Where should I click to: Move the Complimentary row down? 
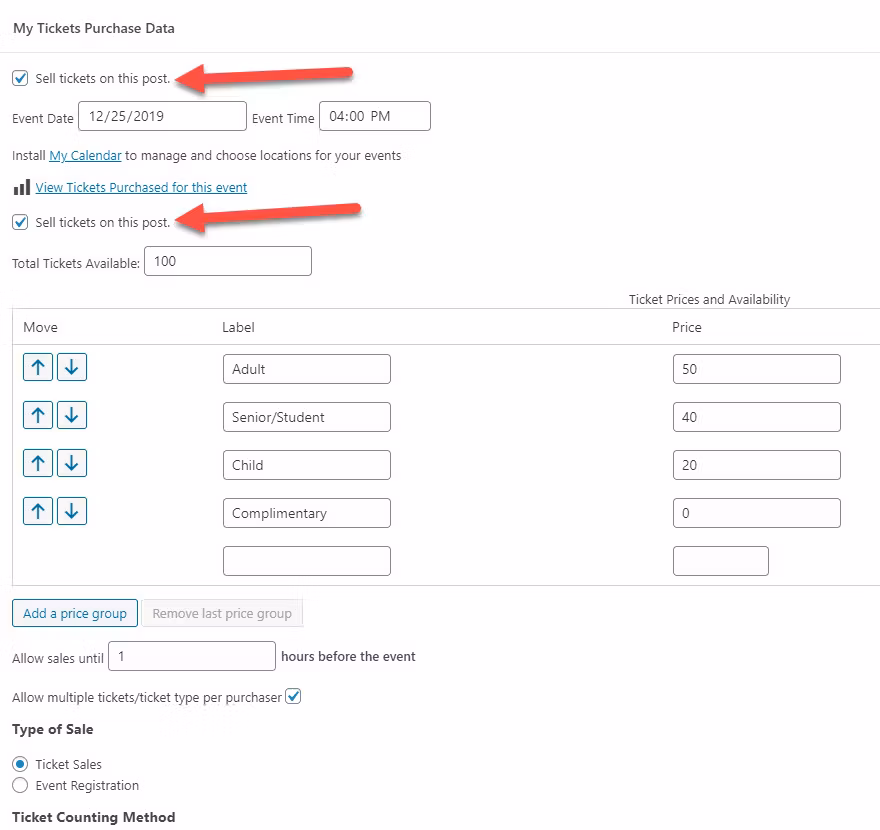70,511
